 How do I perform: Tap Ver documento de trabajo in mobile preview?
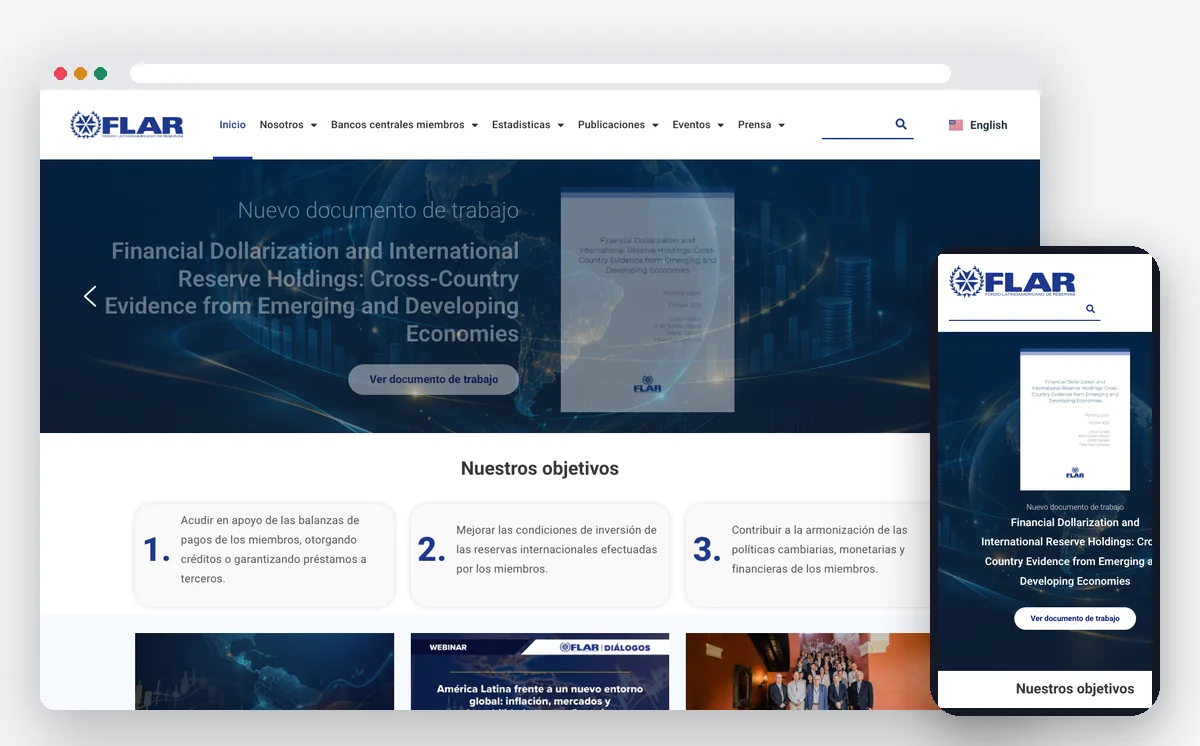point(1075,619)
